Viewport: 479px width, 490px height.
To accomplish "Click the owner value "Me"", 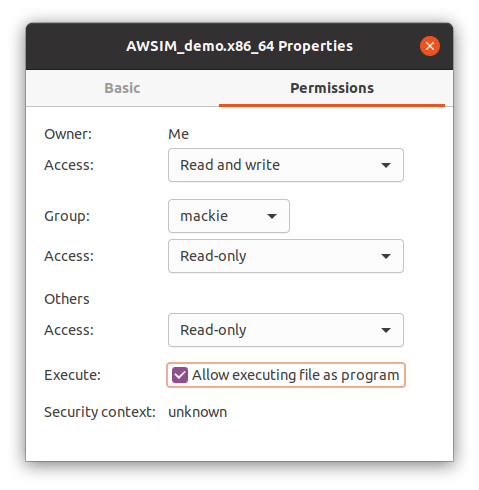I will (x=178, y=134).
